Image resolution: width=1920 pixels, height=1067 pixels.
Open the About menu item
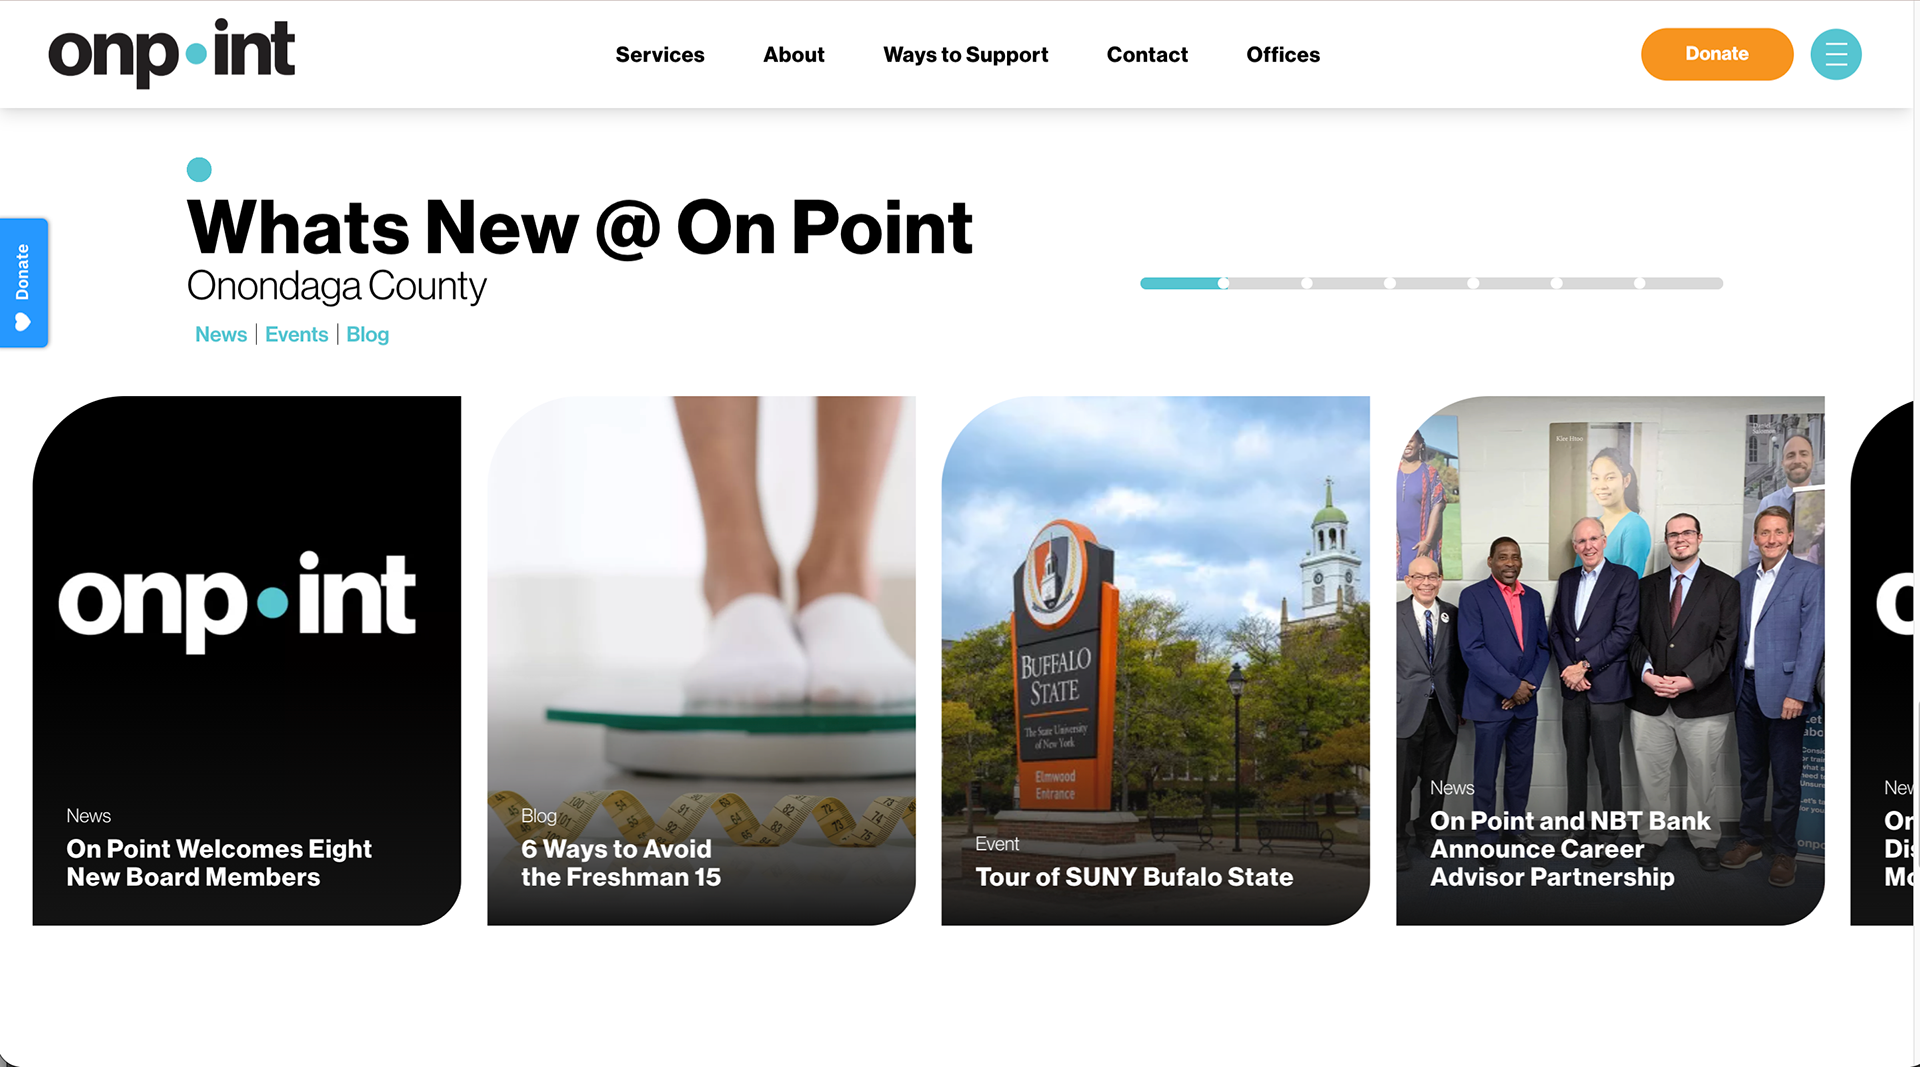click(794, 55)
